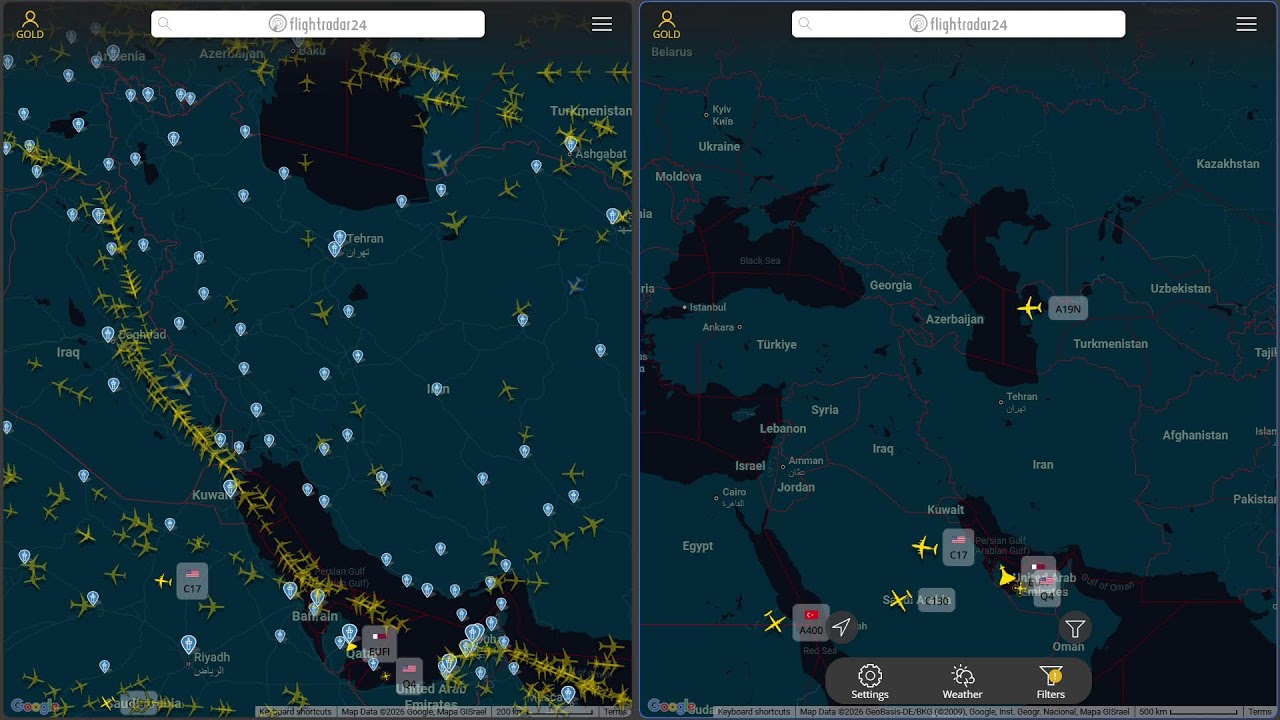Open Keyboard shortcuts in left map
This screenshot has width=1280, height=720.
click(295, 712)
